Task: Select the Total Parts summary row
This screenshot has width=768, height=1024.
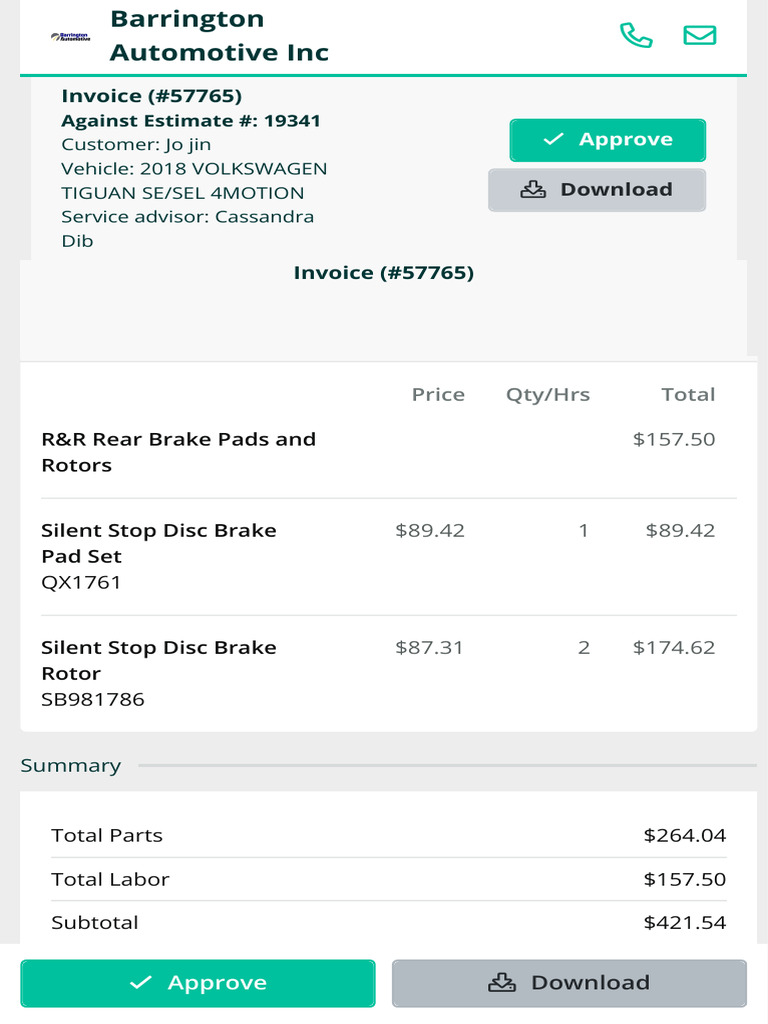Action: (388, 835)
